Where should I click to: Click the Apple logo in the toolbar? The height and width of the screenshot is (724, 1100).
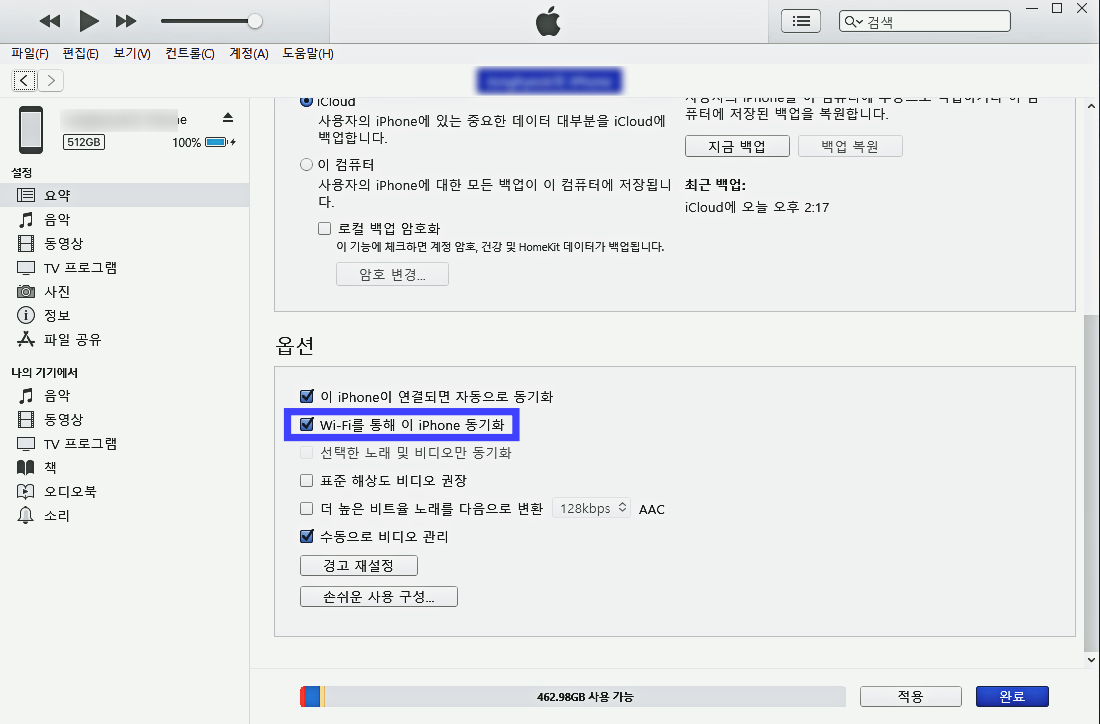pos(549,21)
